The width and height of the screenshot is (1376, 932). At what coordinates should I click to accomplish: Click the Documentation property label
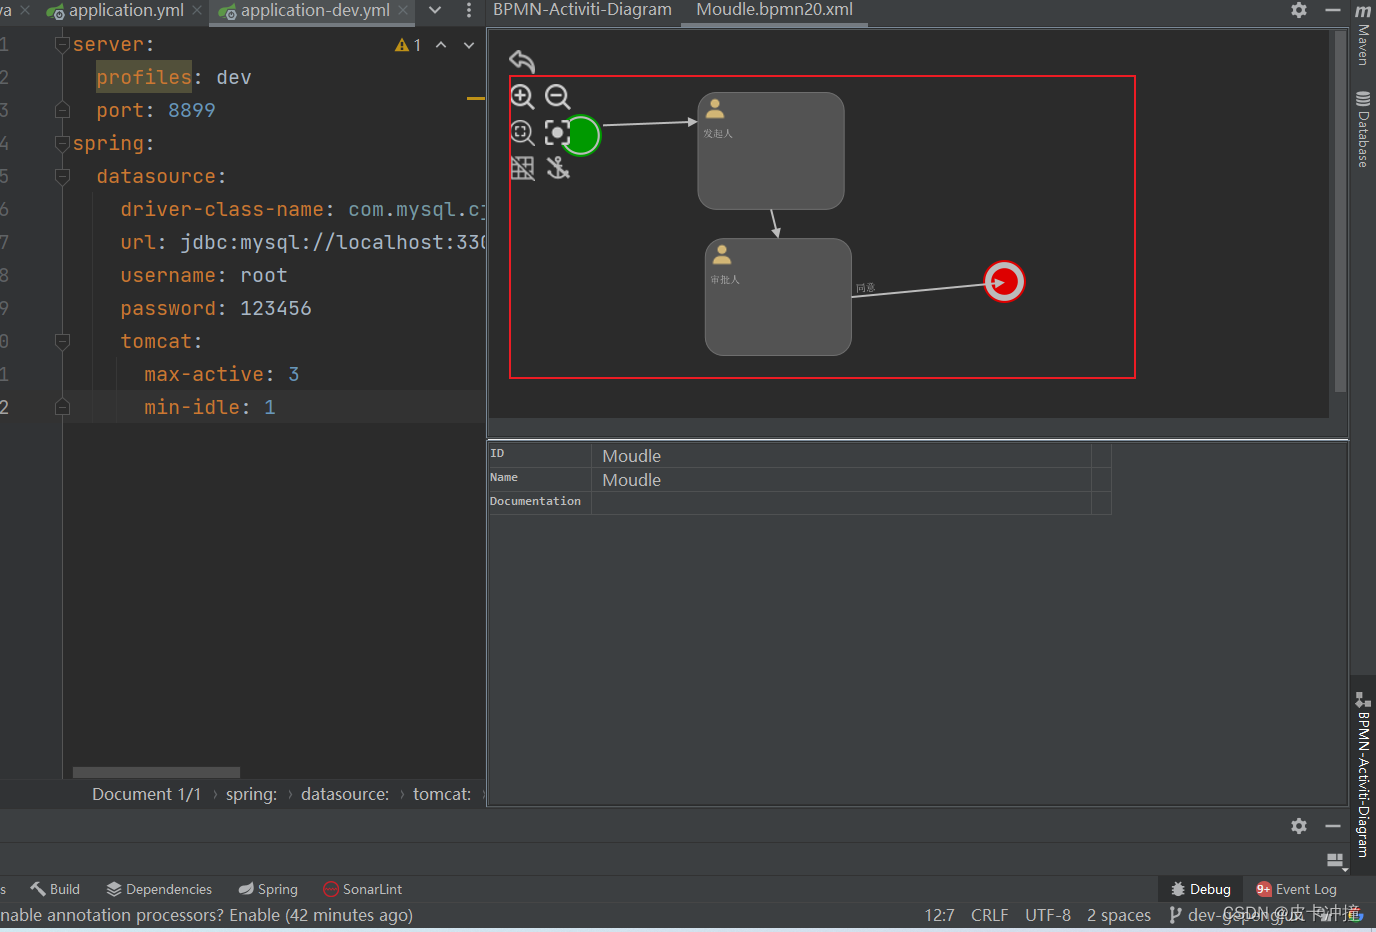pyautogui.click(x=535, y=502)
